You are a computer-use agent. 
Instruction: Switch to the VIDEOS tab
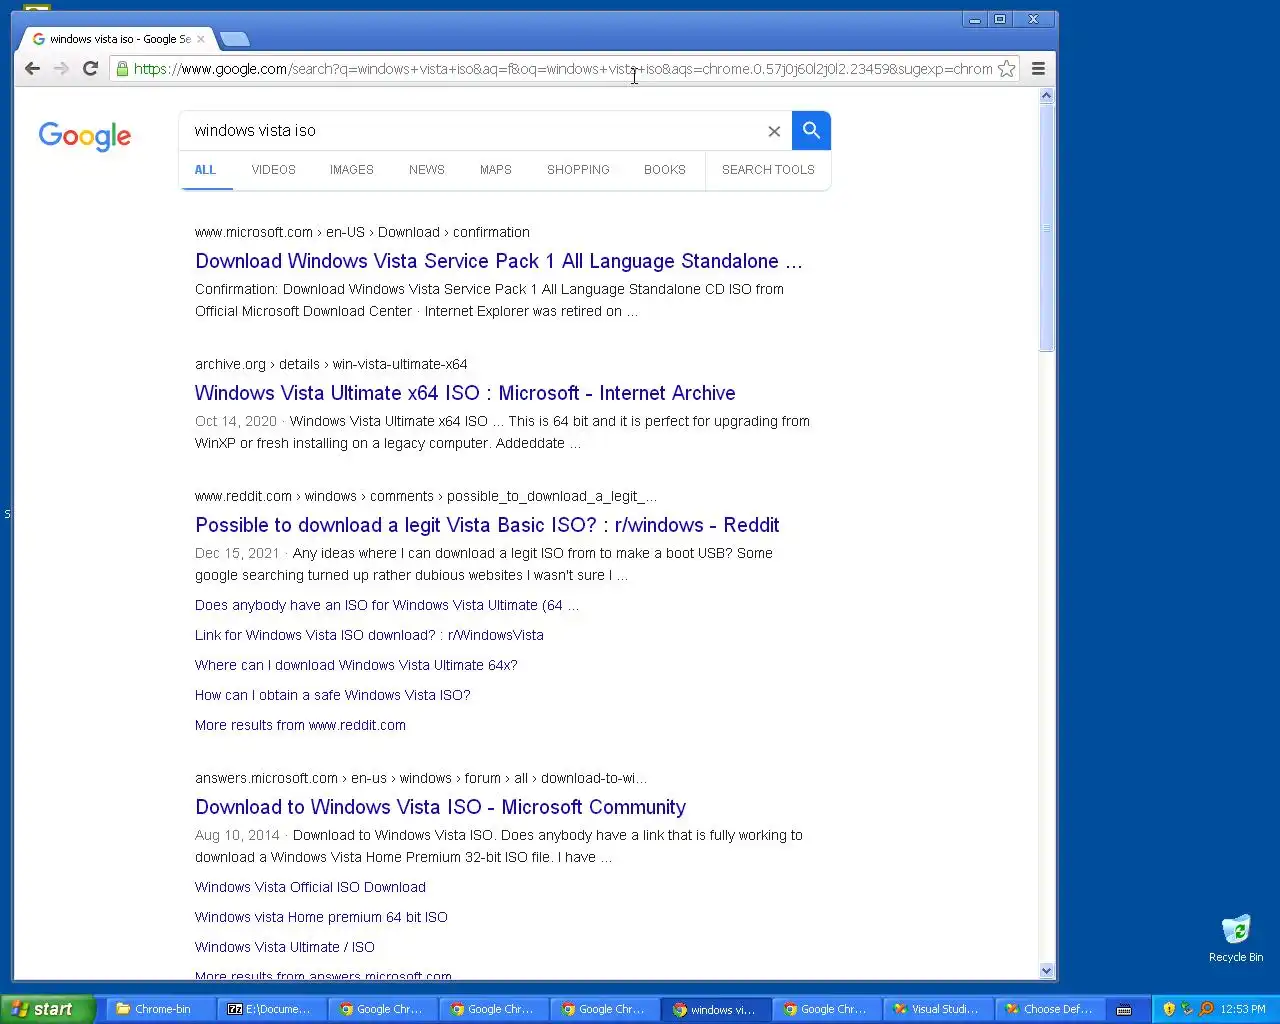(x=273, y=170)
